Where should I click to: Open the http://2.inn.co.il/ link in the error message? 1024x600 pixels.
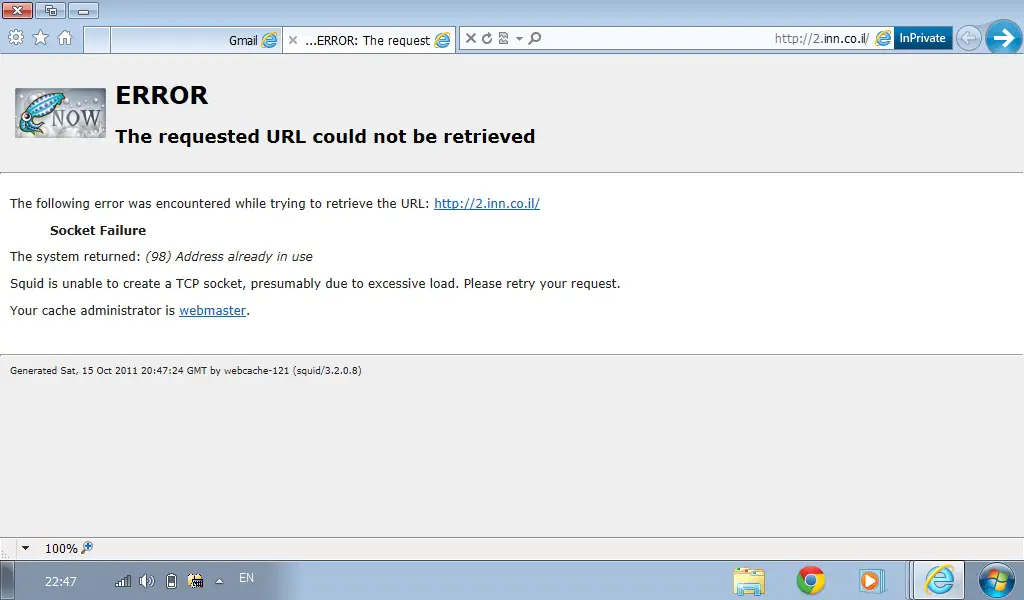[486, 203]
